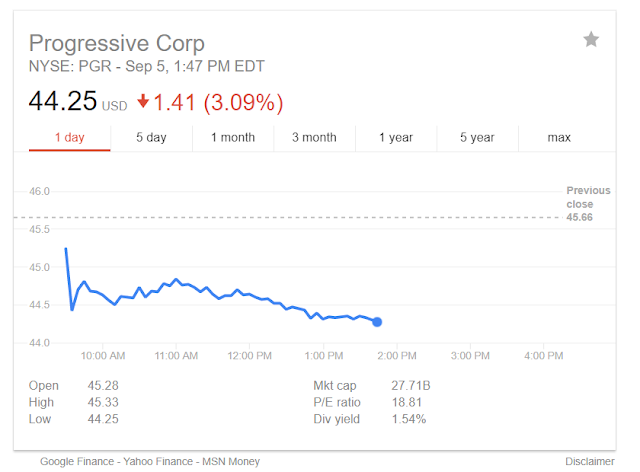
Task: Click the Progressive Corp title
Action: point(117,44)
